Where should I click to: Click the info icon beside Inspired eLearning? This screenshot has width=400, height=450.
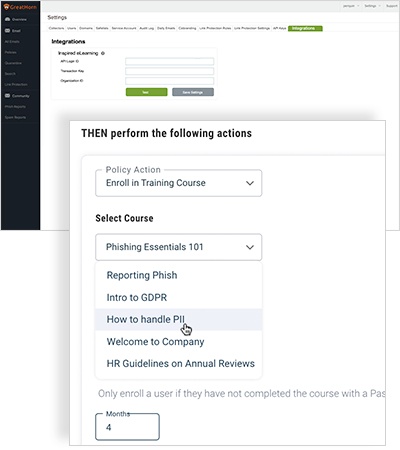click(x=103, y=53)
